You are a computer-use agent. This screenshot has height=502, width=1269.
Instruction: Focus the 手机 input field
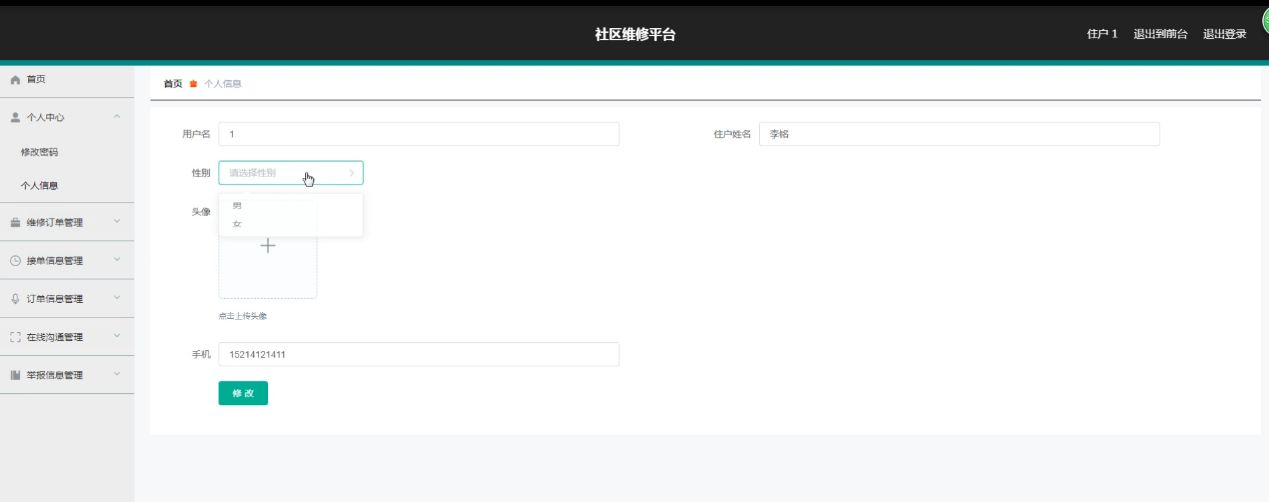tap(419, 354)
